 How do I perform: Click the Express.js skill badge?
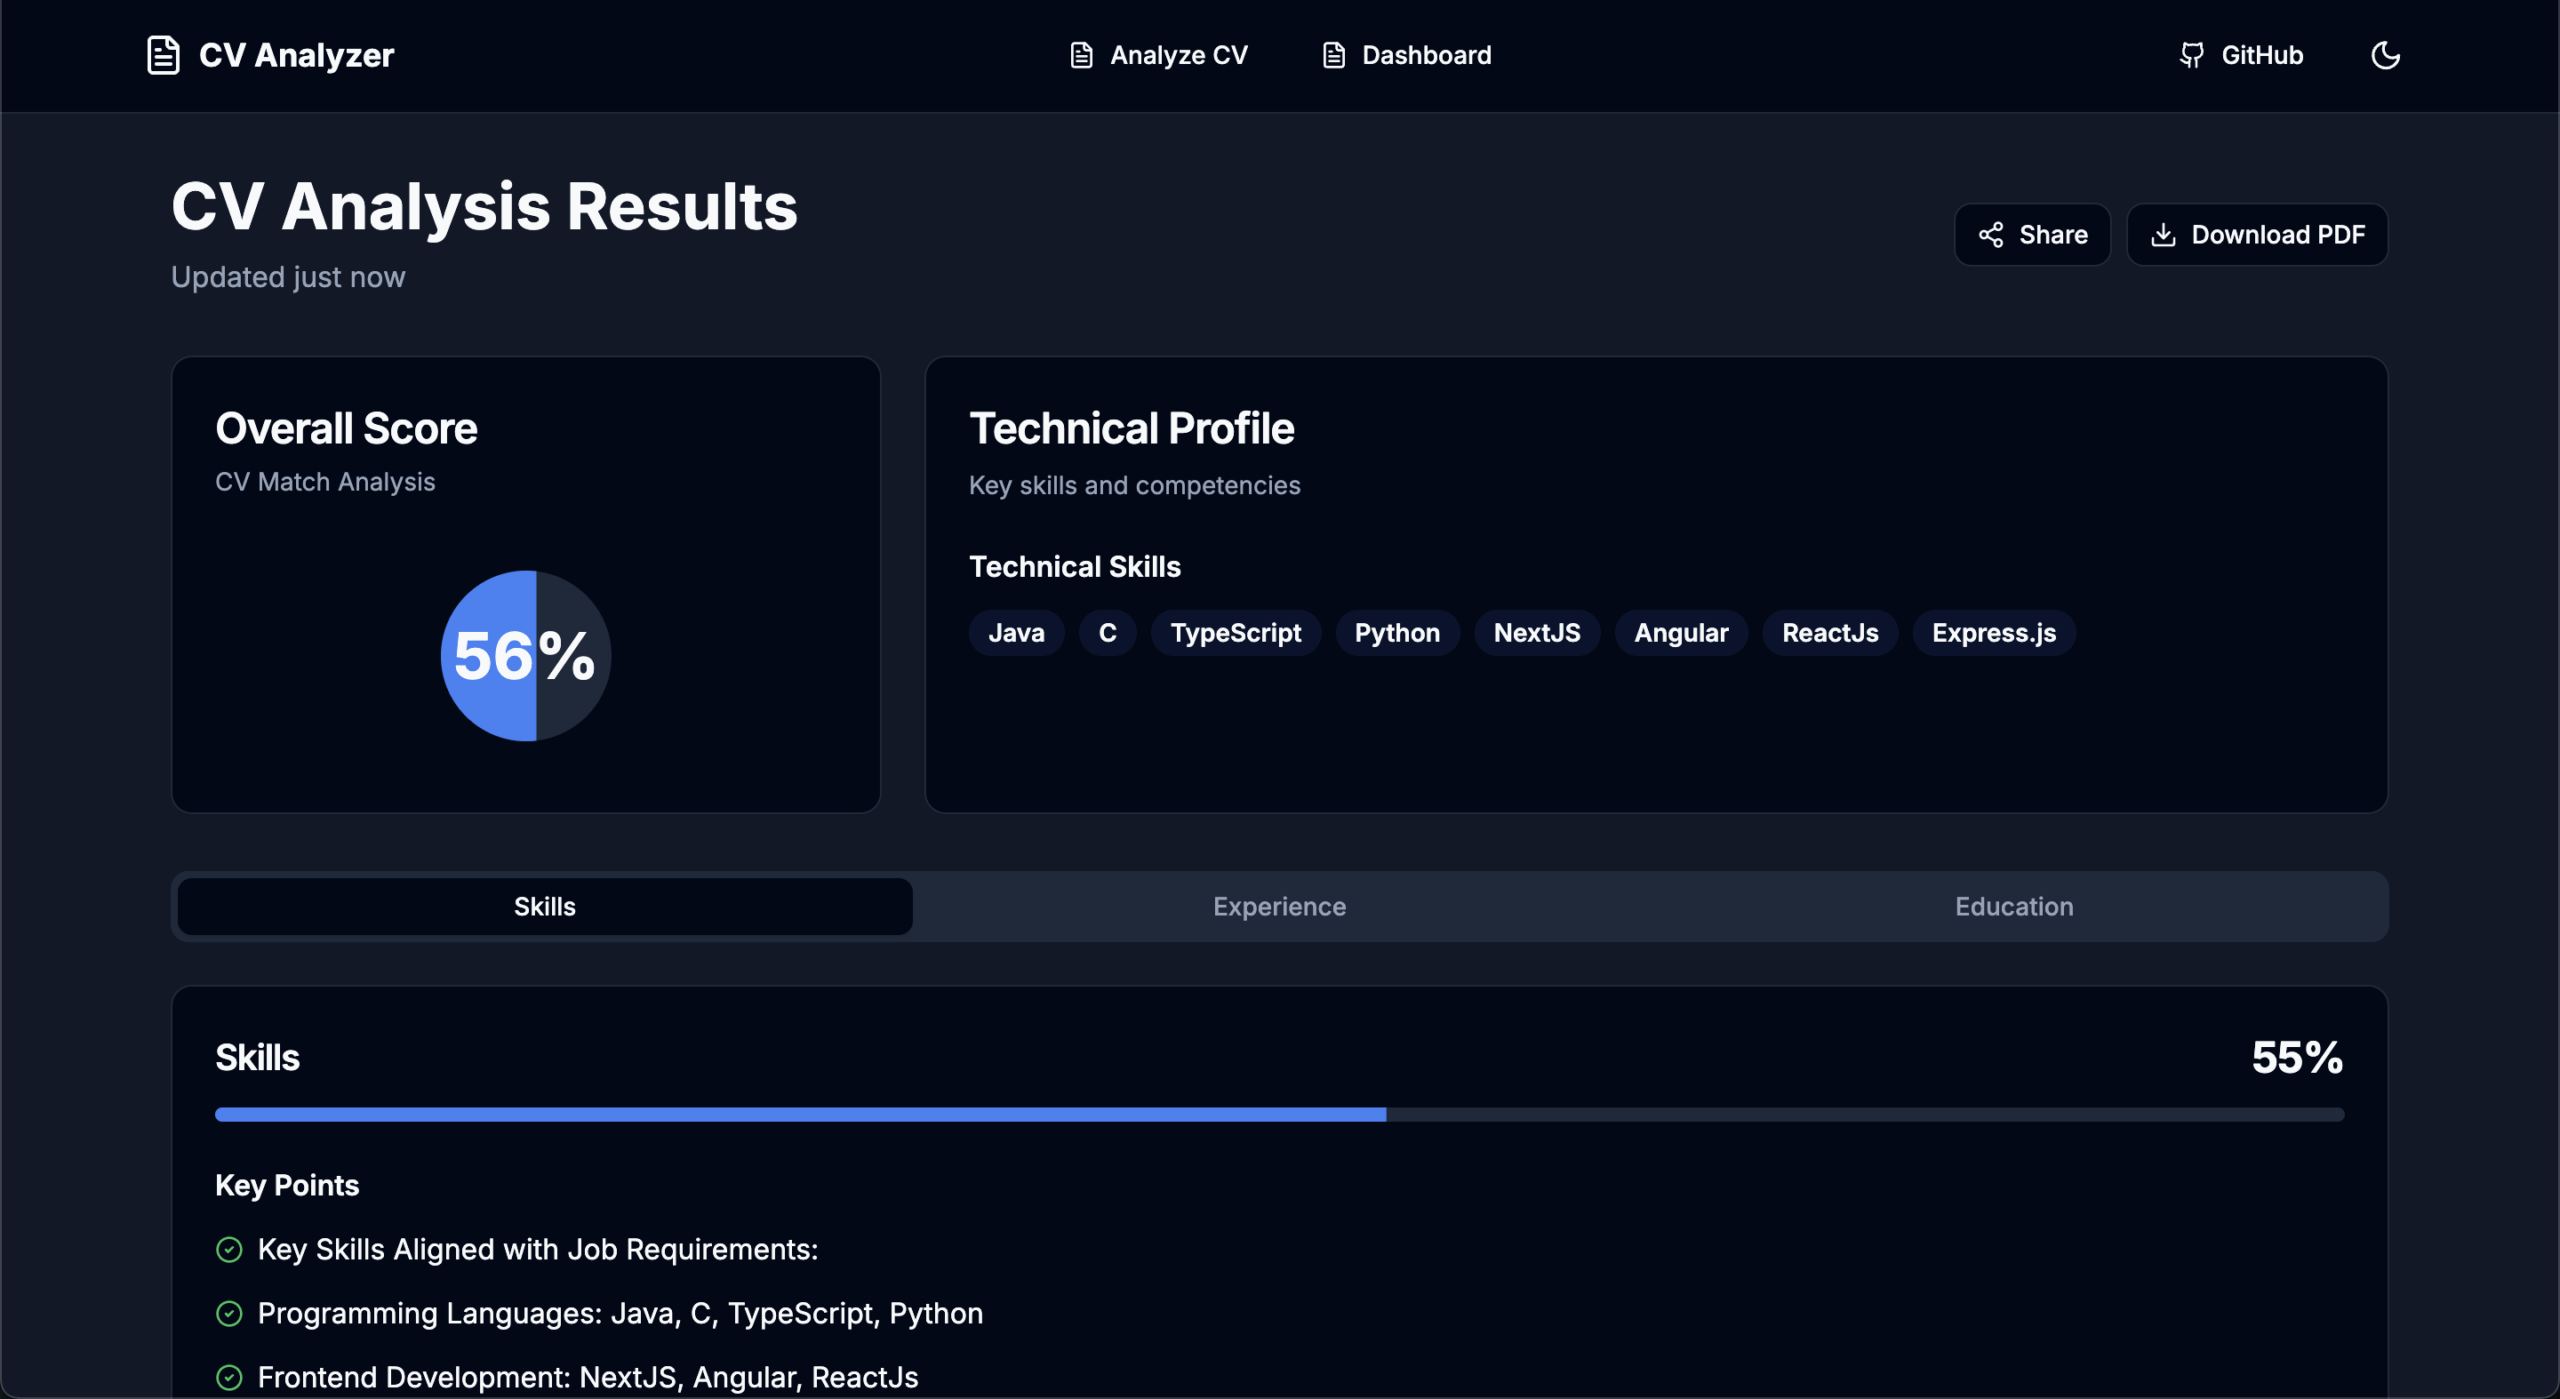pyautogui.click(x=1993, y=633)
